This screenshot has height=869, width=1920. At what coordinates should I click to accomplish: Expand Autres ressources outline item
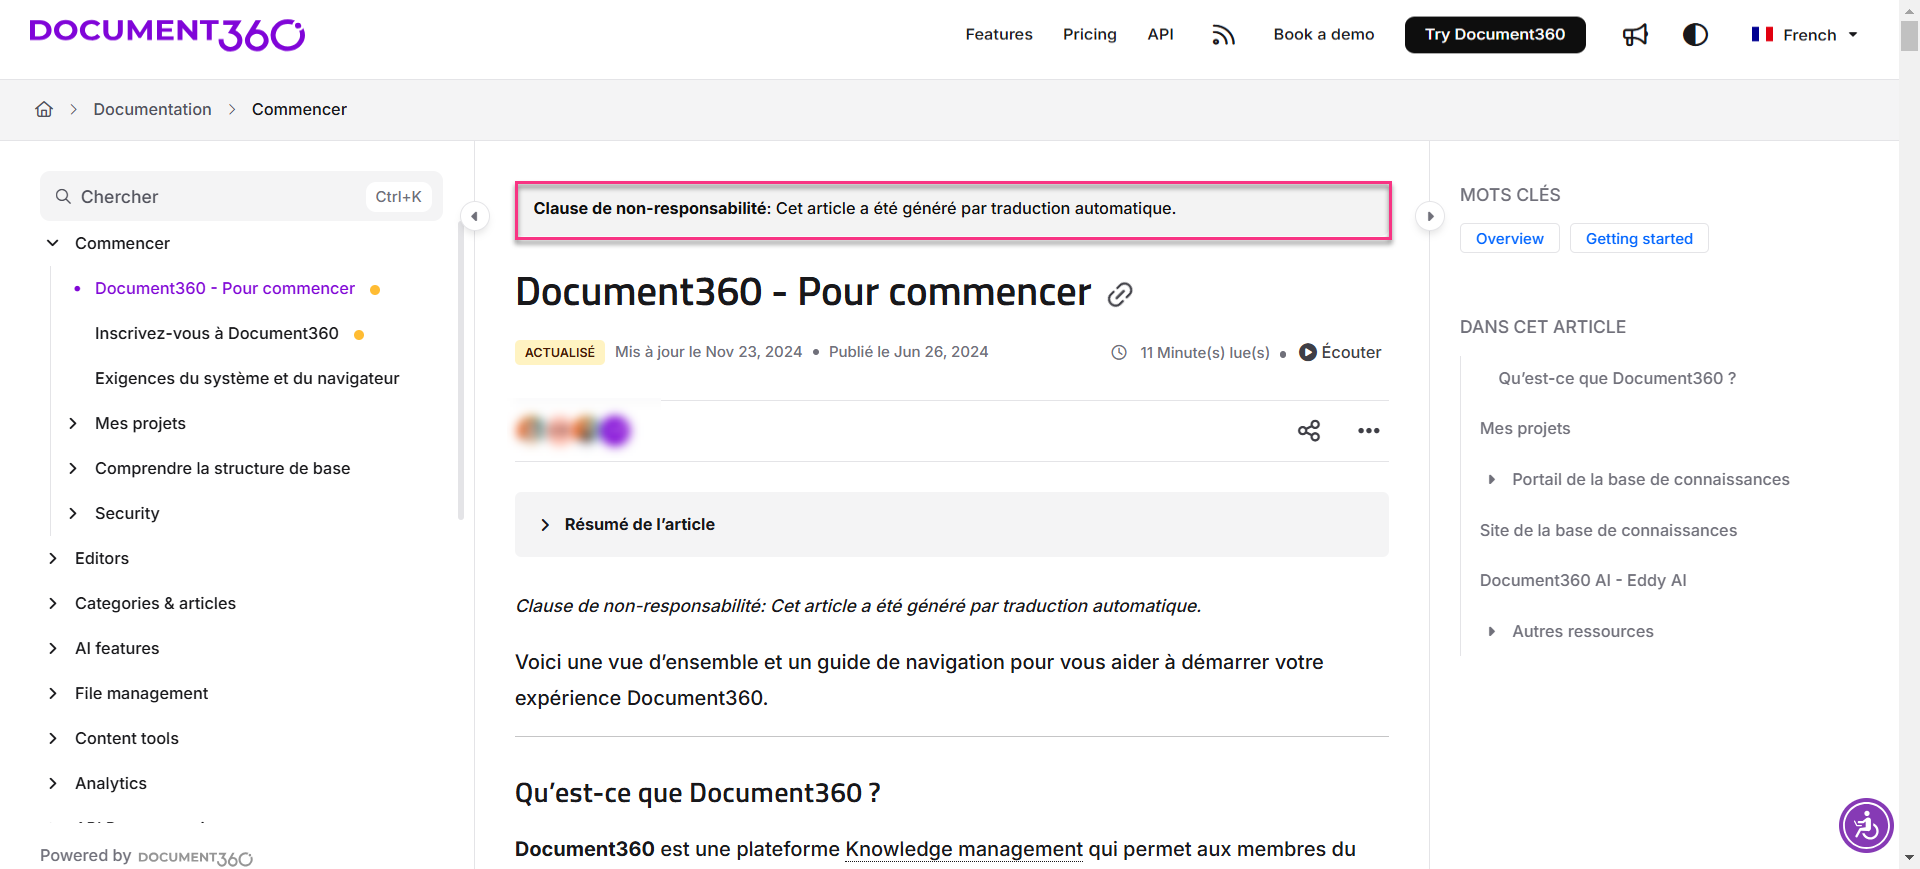click(1491, 631)
